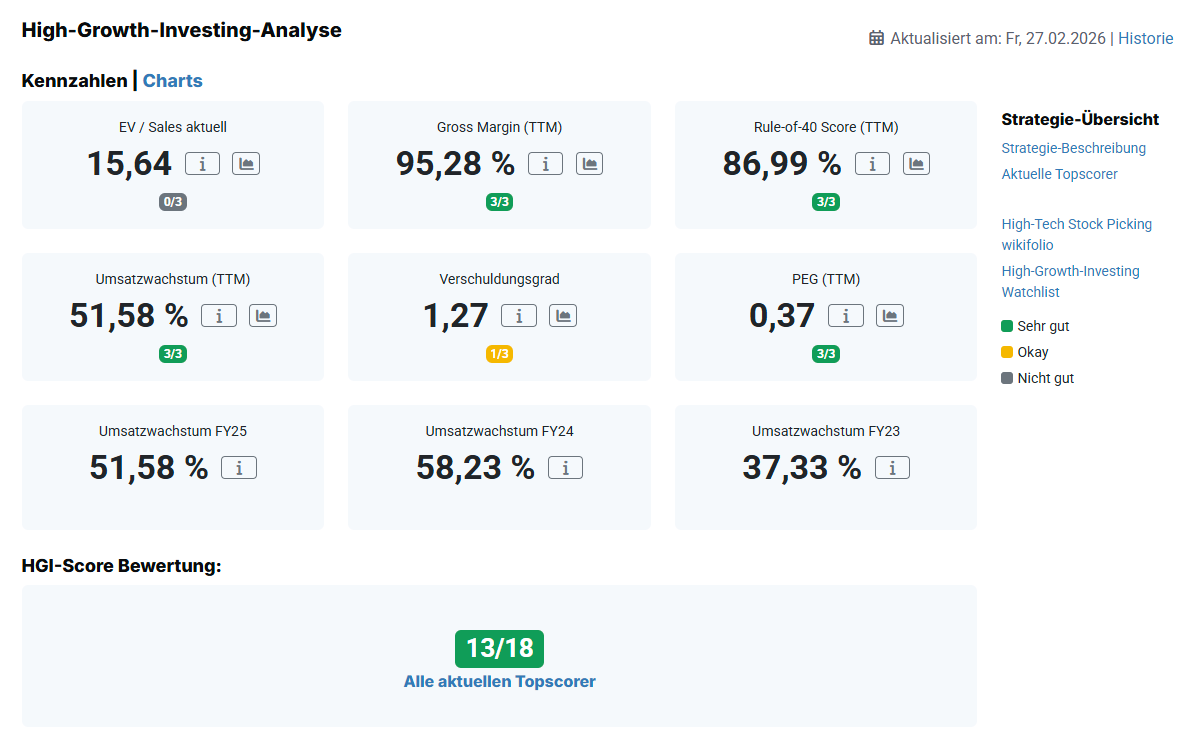
Task: Open the PEG (TTM) chart icon
Action: [890, 316]
